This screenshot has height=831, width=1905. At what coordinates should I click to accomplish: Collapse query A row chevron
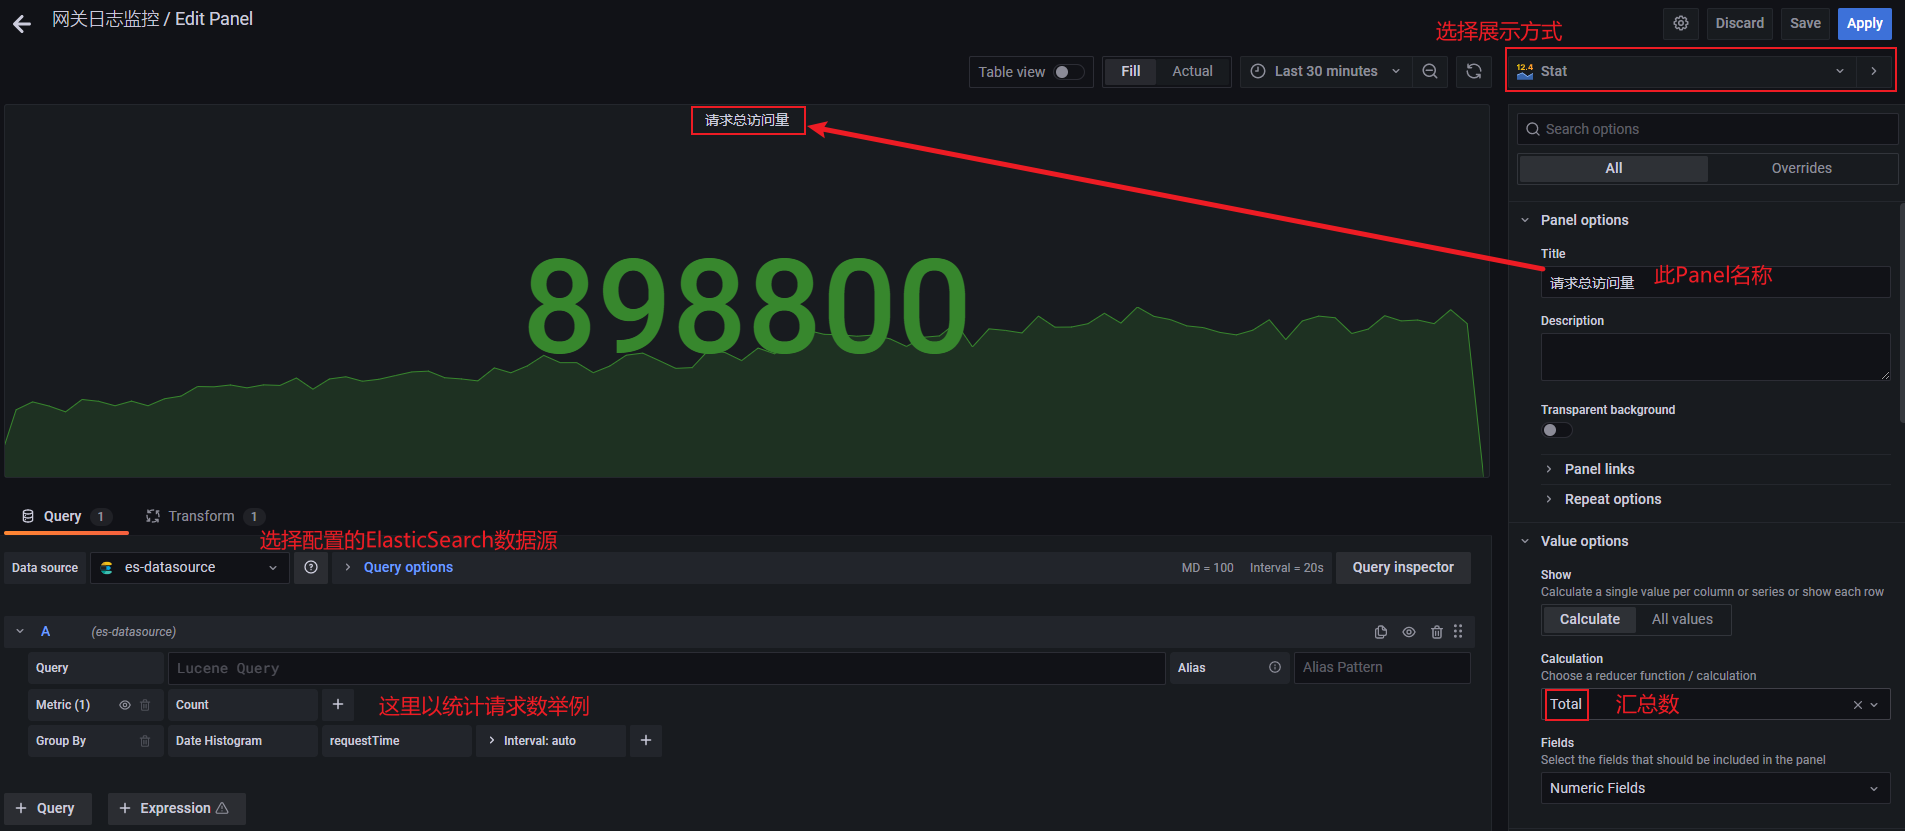[x=20, y=632]
